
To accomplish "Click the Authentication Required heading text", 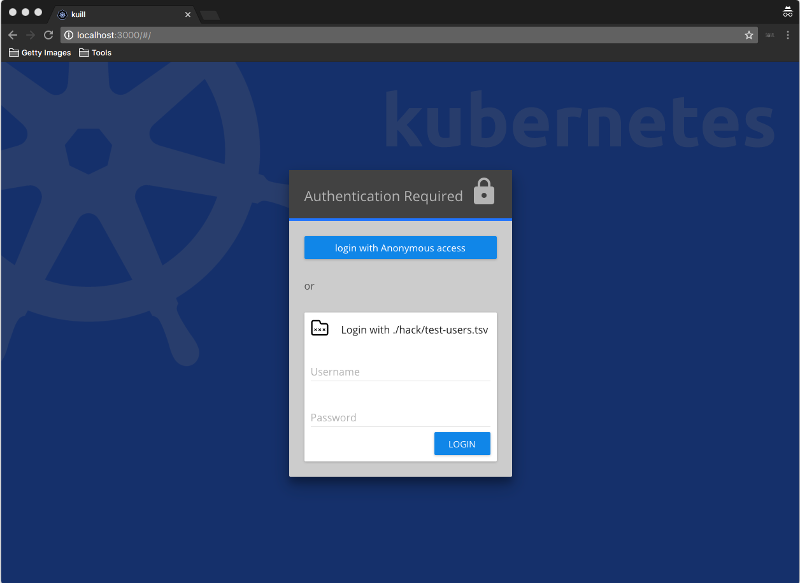I will (x=383, y=196).
